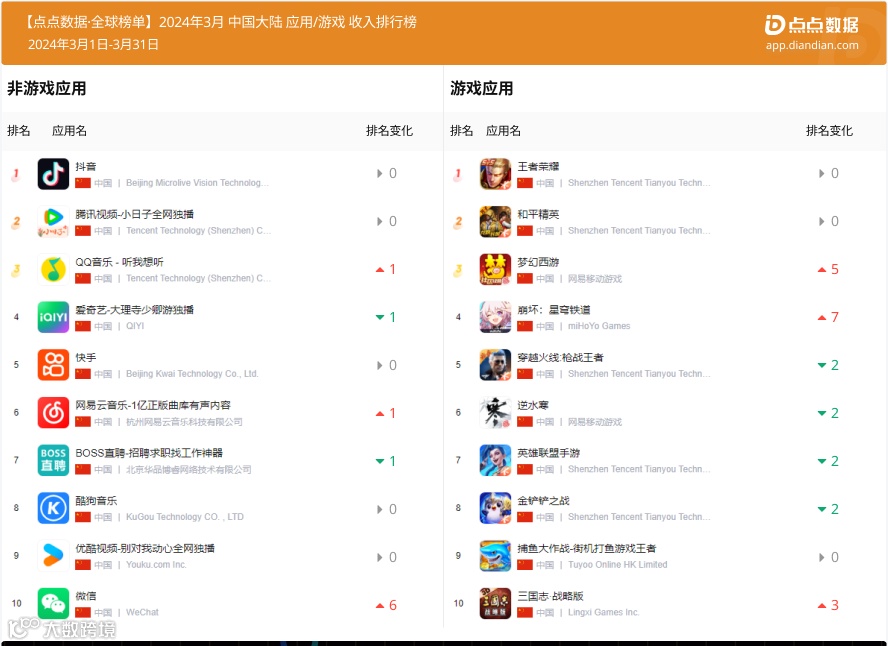
Task: Click the Tencent Video (腾讯视频) app icon
Action: point(53,221)
